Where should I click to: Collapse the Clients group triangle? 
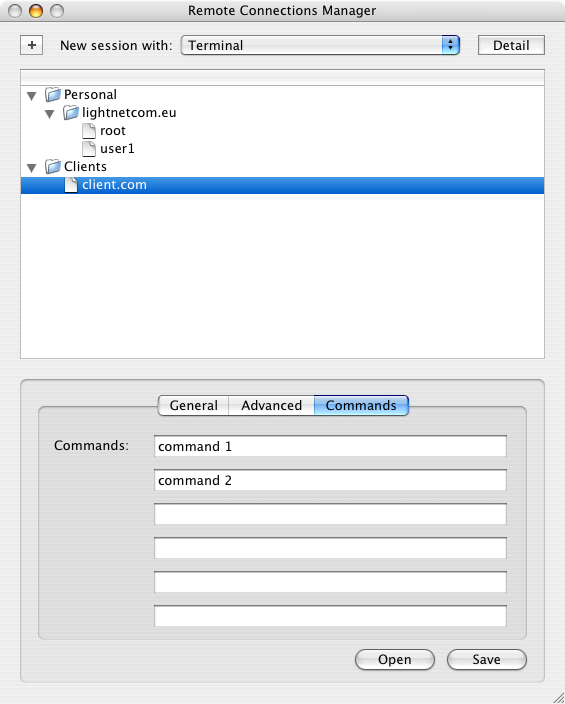click(31, 168)
